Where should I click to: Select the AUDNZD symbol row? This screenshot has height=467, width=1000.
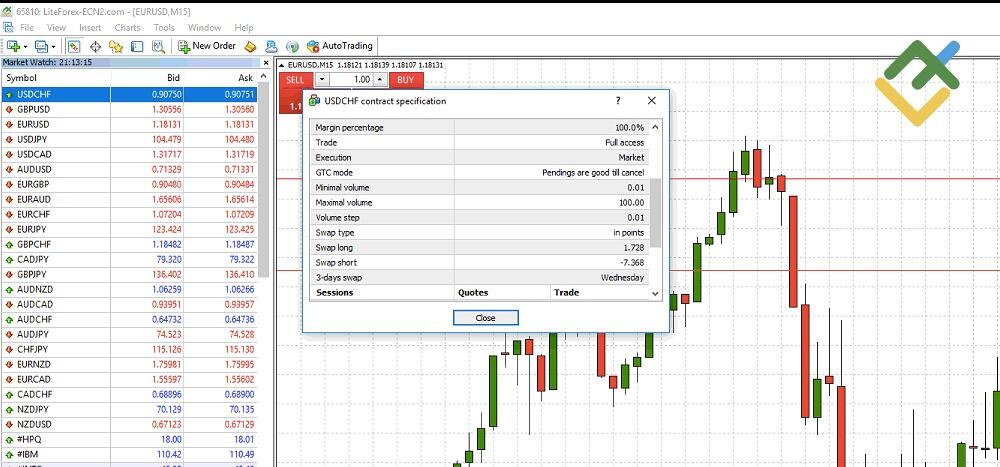[x=129, y=289]
